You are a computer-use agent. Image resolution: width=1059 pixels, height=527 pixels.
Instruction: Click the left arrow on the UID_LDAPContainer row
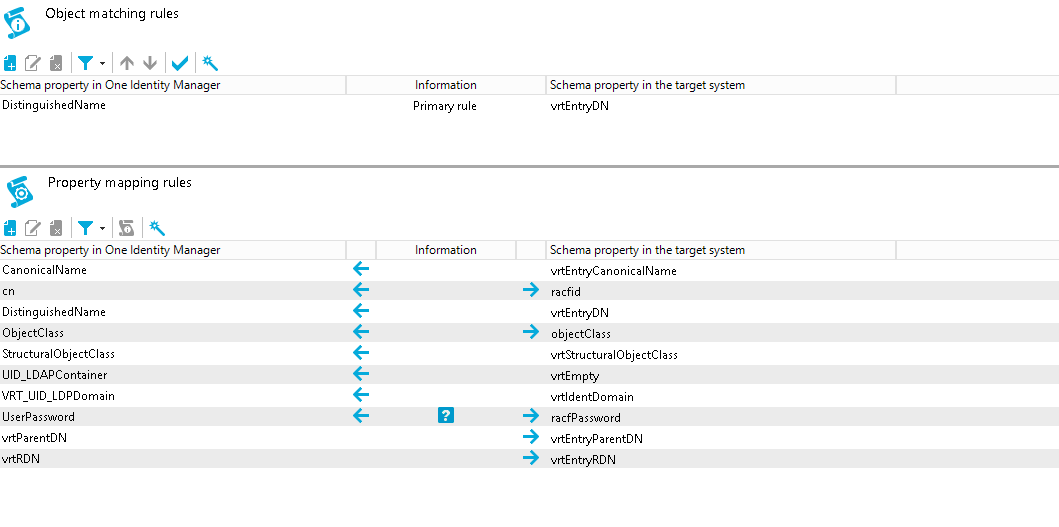pos(361,374)
